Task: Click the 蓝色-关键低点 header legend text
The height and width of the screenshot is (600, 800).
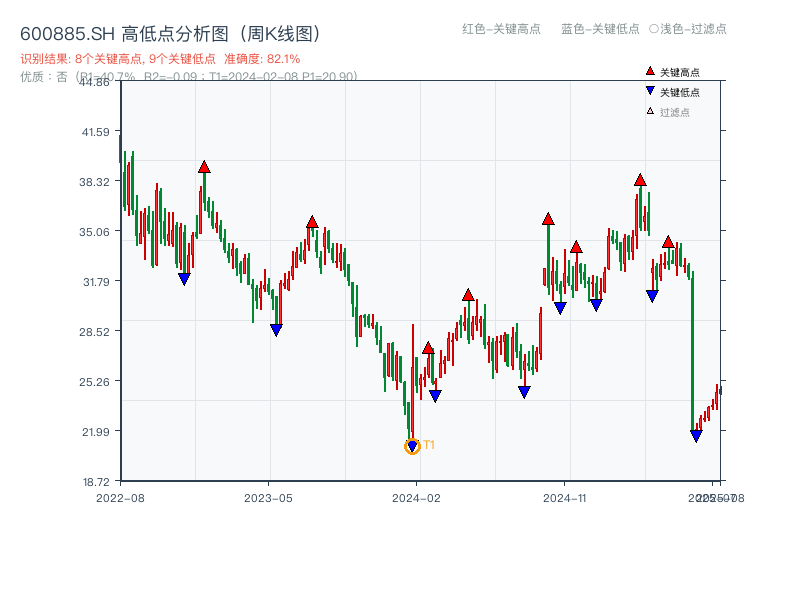Action: (x=600, y=29)
